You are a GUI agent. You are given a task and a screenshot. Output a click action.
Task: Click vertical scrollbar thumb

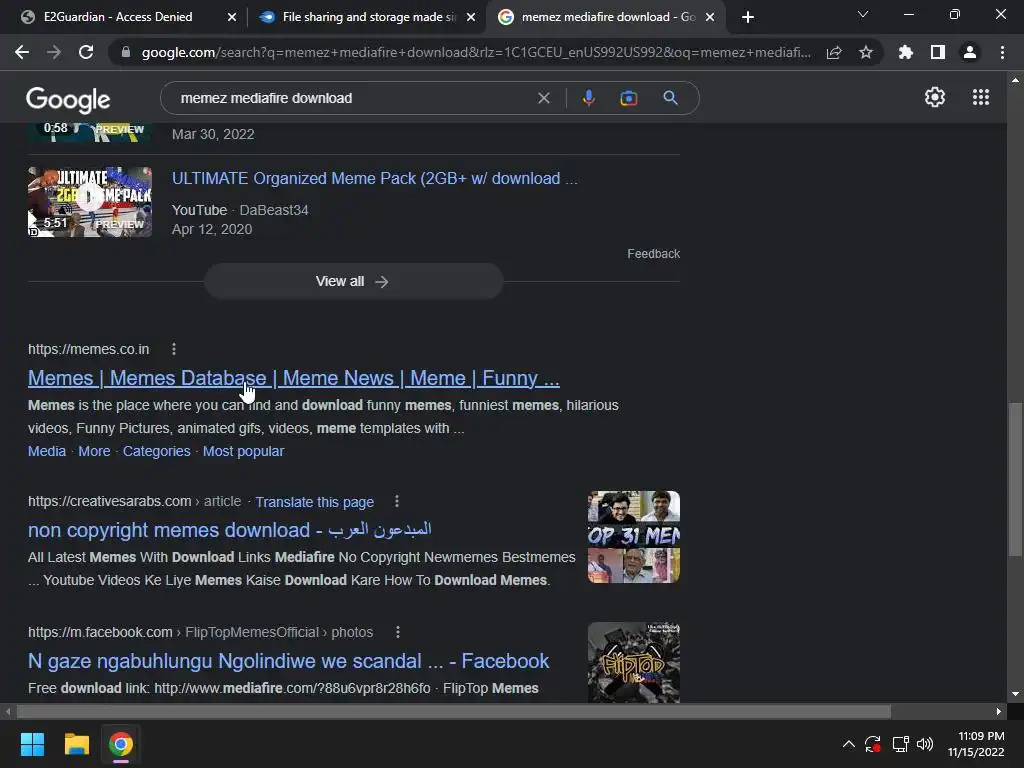pyautogui.click(x=1015, y=481)
